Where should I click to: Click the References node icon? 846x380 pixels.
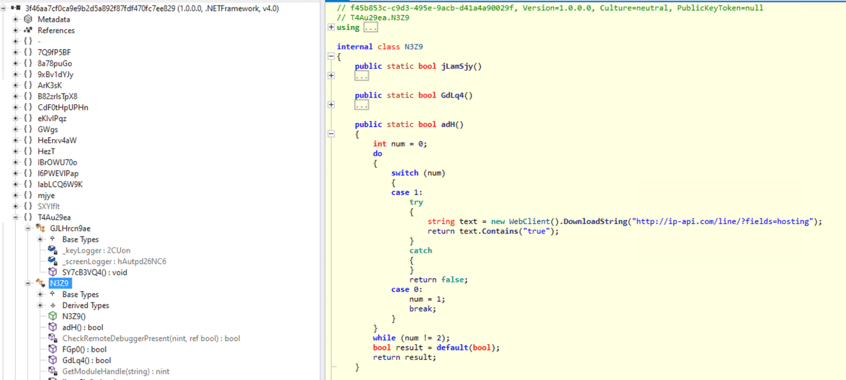[28, 30]
